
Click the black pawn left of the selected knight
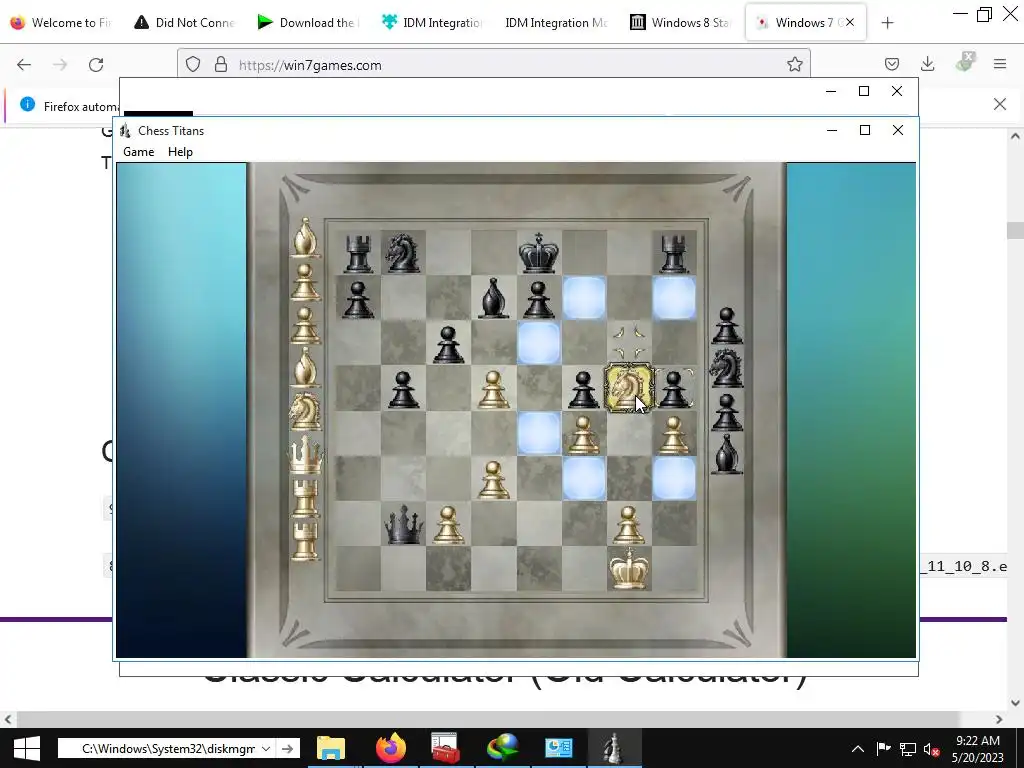click(583, 389)
